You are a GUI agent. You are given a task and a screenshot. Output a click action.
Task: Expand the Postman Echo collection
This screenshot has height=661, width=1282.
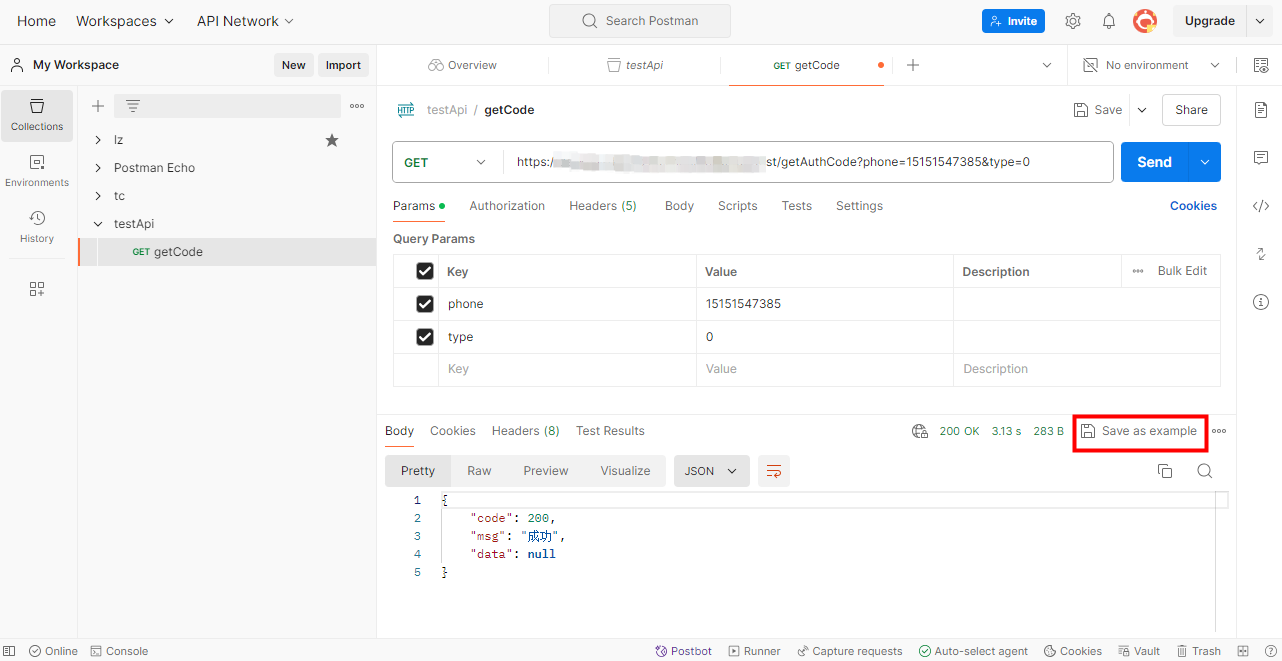98,168
